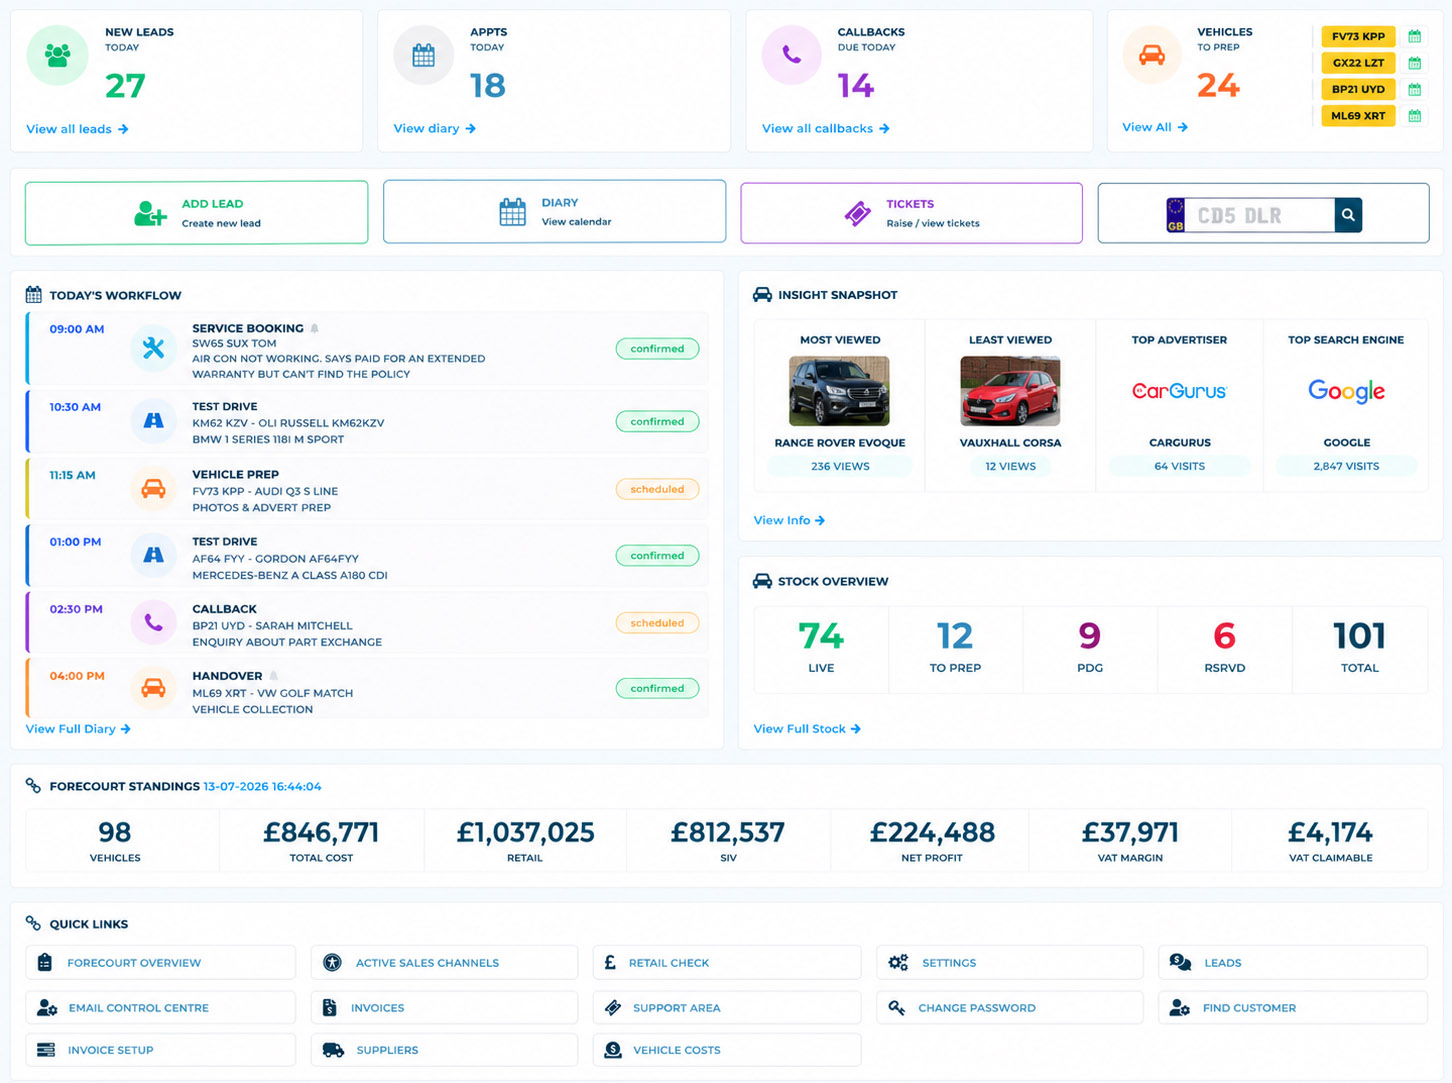Click the Retail Check pound icon
1452x1083 pixels.
tap(610, 962)
